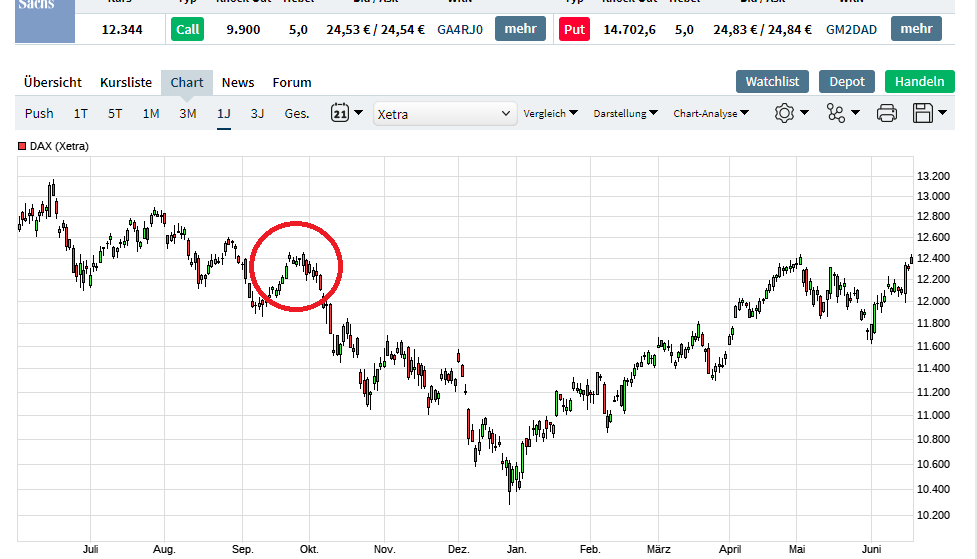Click Put knock-out value 14.702,6
The image size is (977, 559).
click(x=629, y=29)
